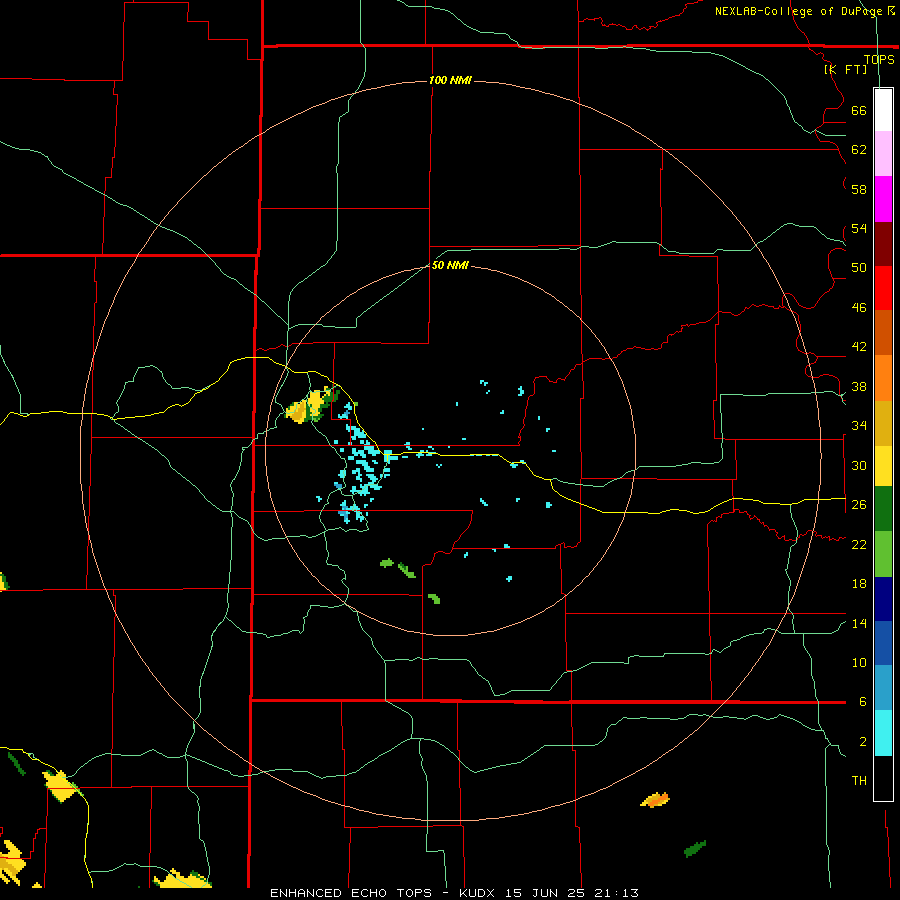Click the [K FT] legend units label
Image resolution: width=900 pixels, height=900 pixels.
(845, 69)
